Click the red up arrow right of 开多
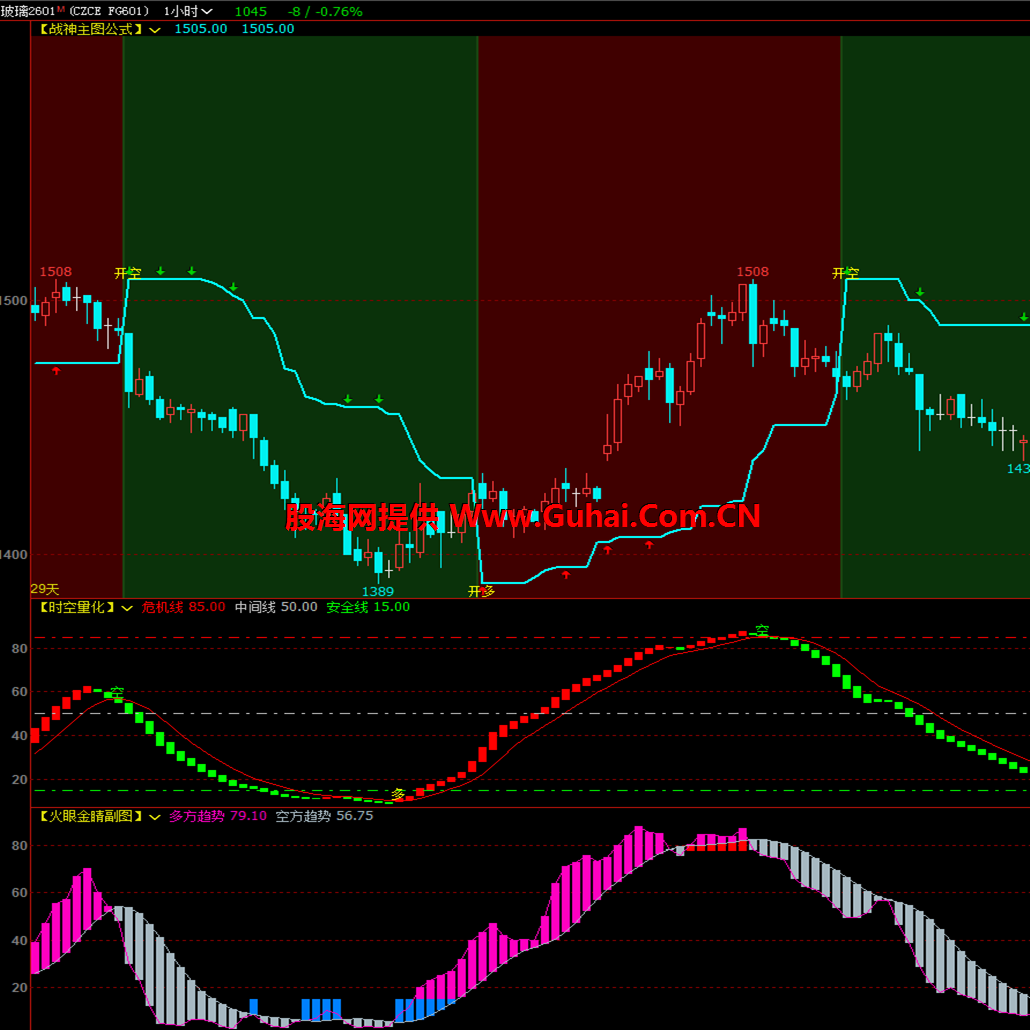Viewport: 1030px width, 1030px height. tap(566, 575)
